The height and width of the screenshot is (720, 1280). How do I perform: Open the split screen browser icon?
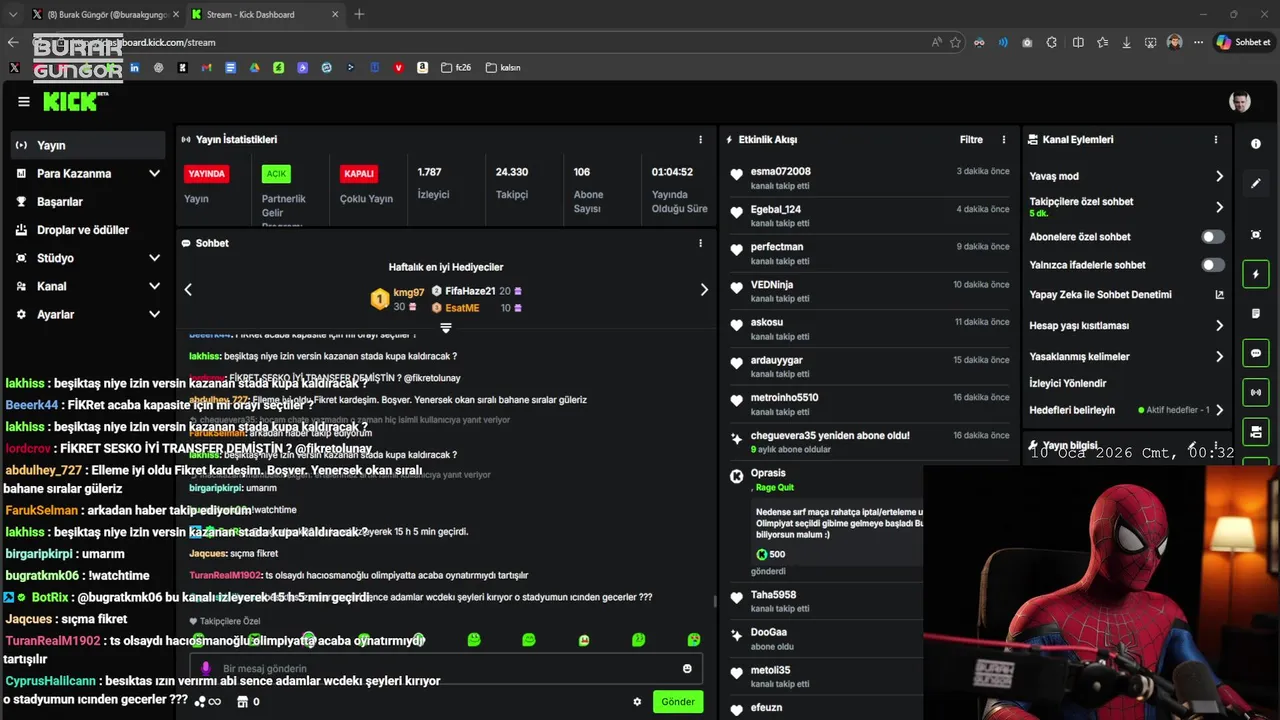pyautogui.click(x=1078, y=42)
